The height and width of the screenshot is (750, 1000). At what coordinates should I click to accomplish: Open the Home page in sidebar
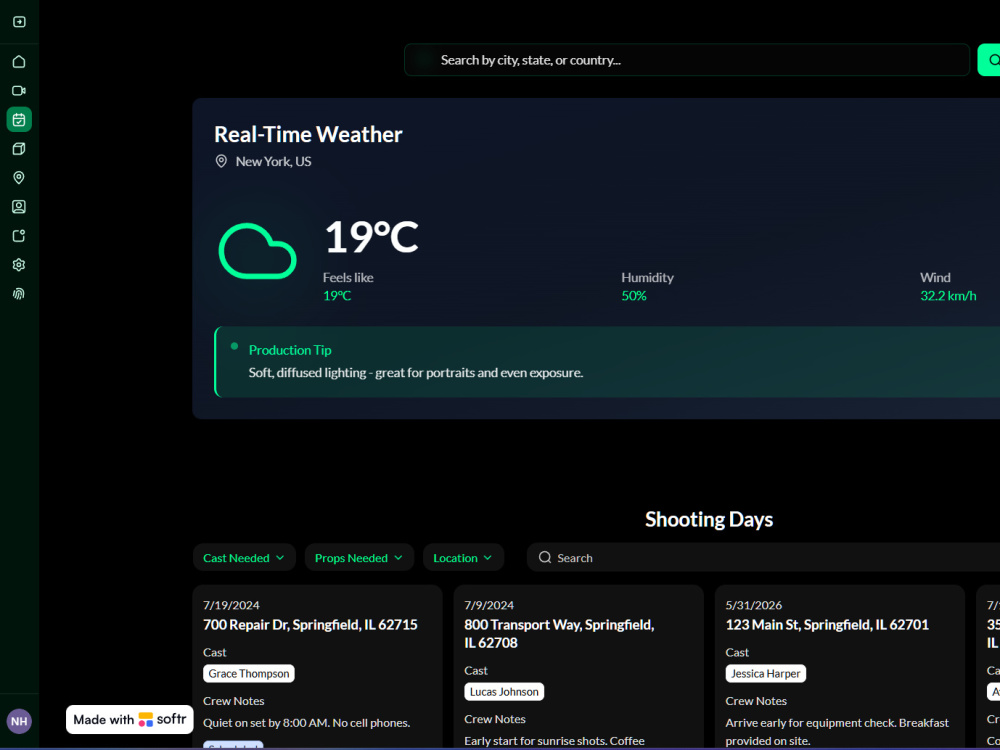19,61
